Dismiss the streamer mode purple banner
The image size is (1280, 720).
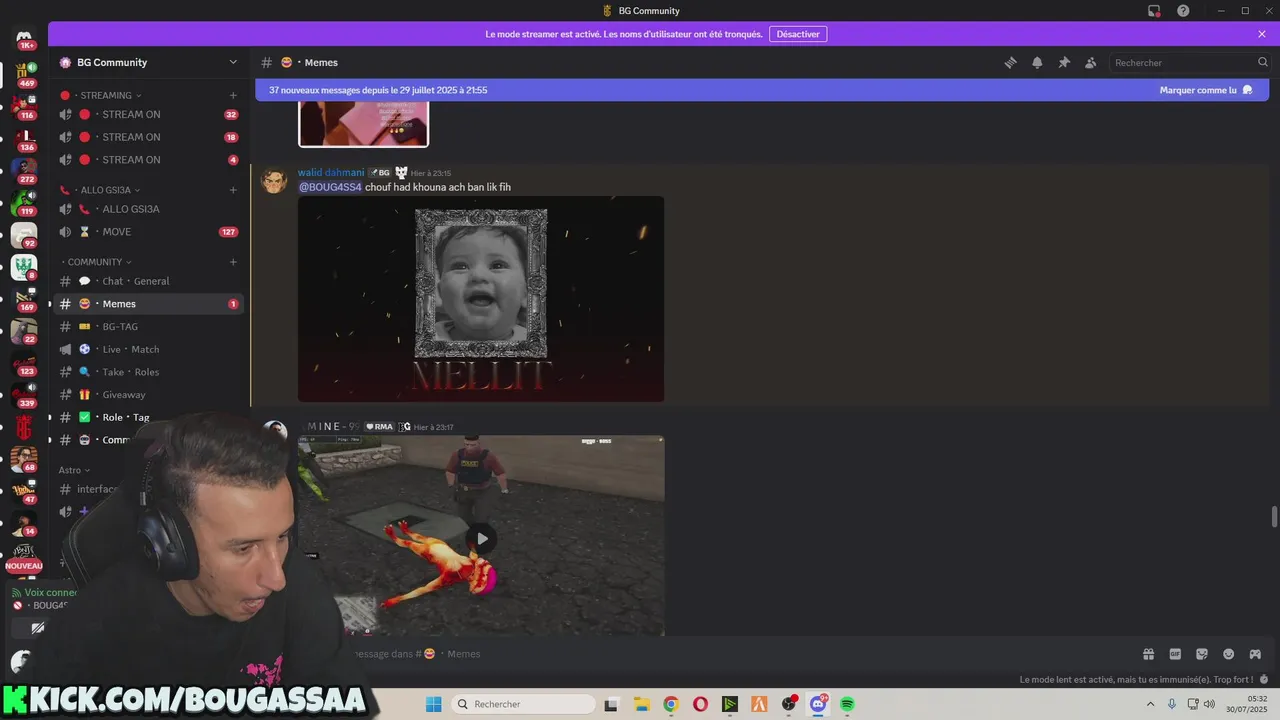pos(1262,34)
